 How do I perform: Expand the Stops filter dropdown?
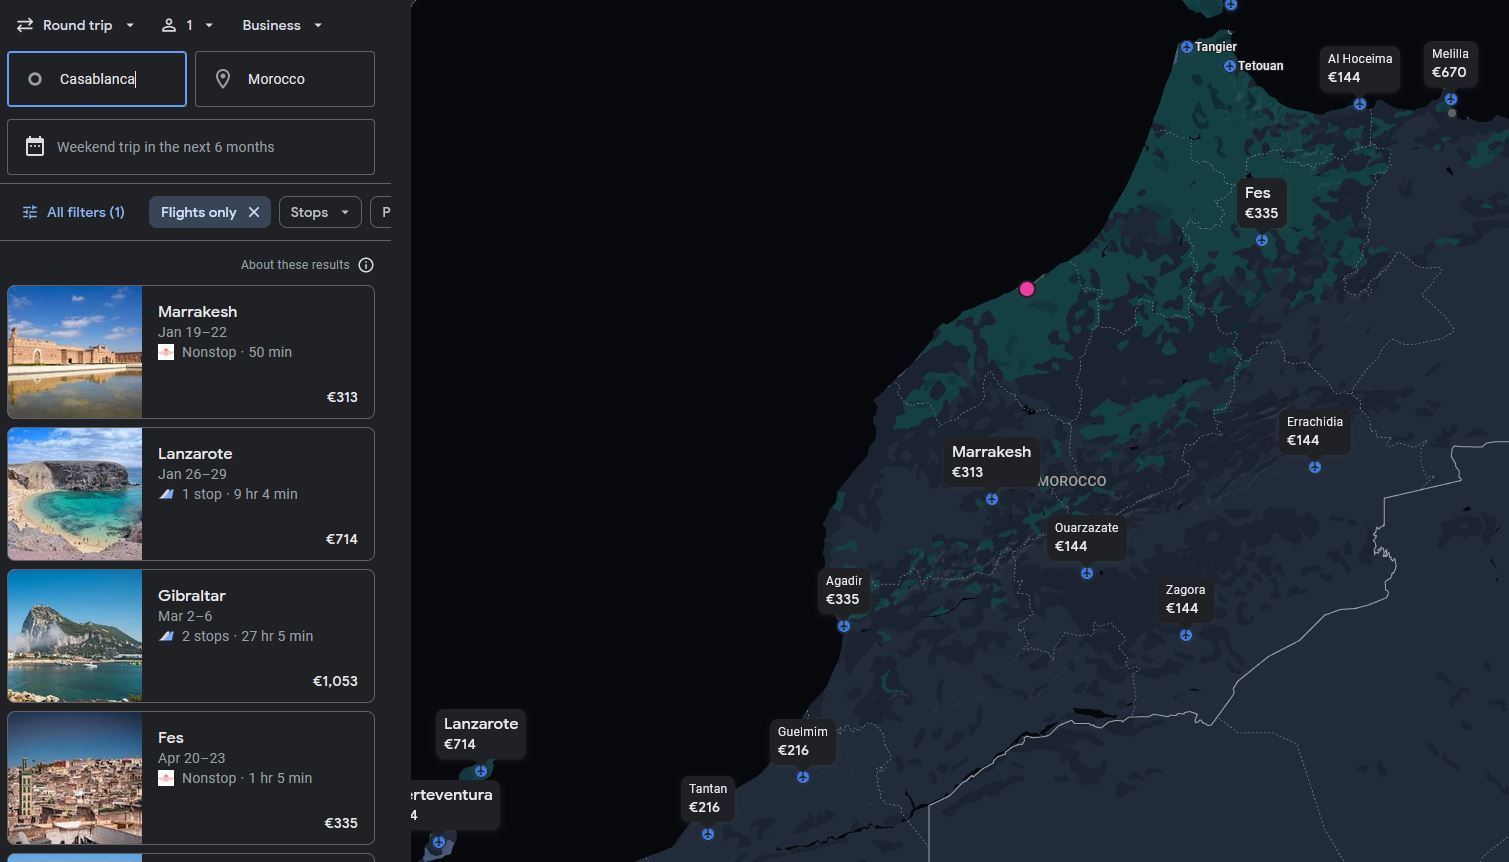coord(320,212)
